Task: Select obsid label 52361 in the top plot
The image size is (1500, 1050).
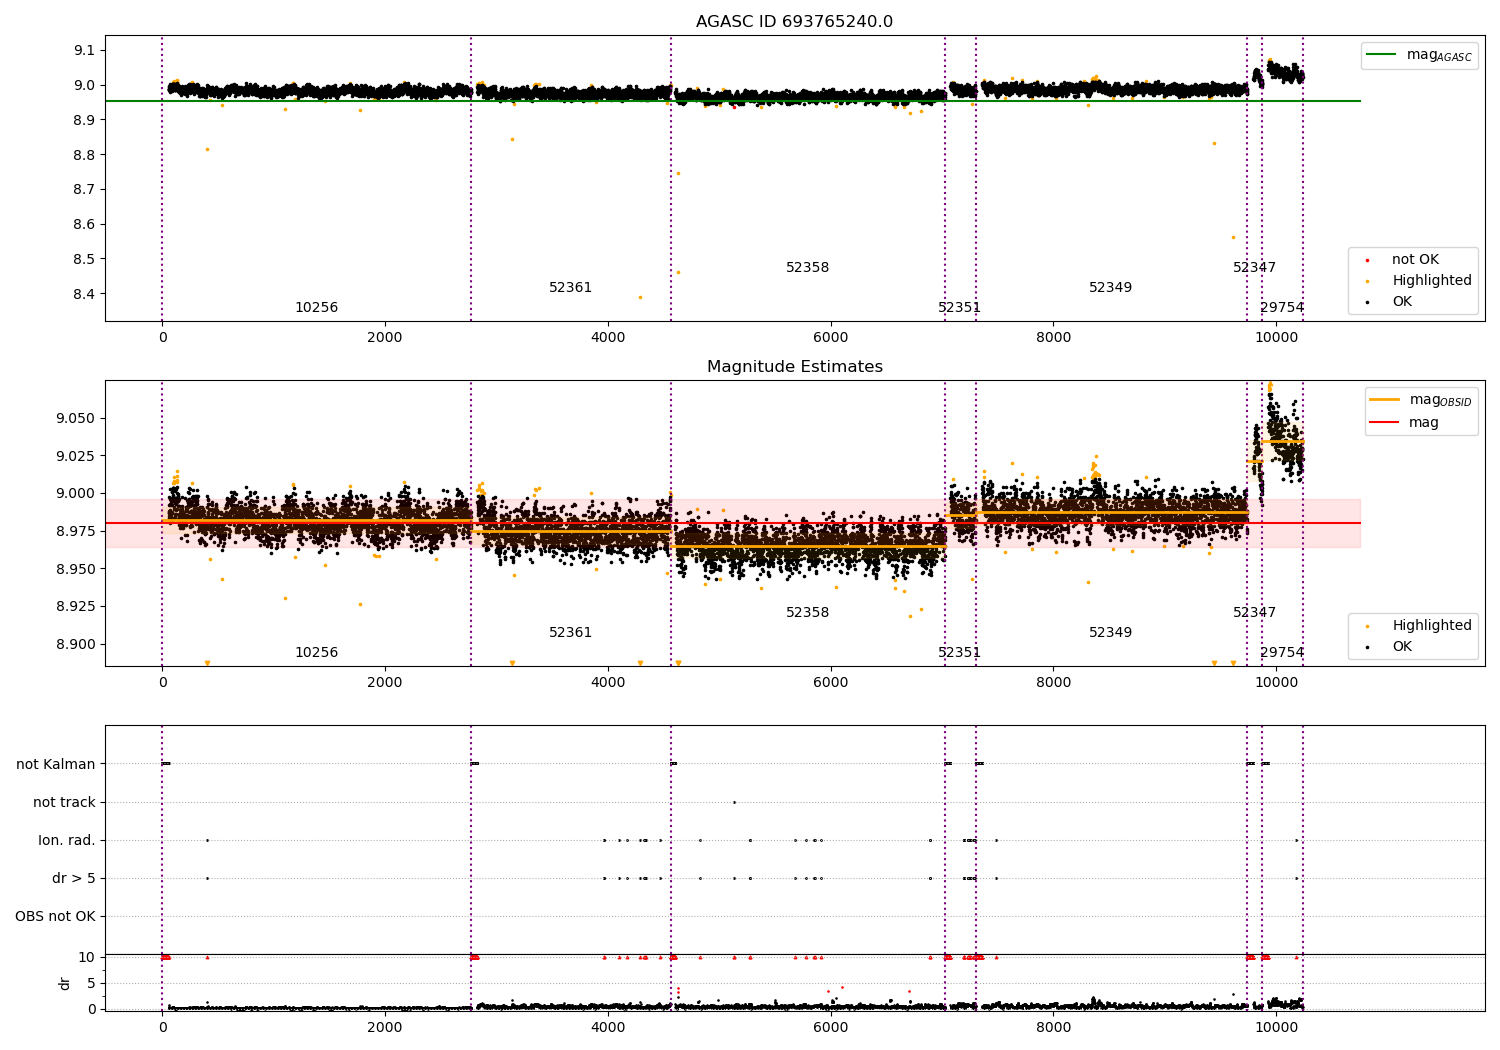Action: coord(570,288)
